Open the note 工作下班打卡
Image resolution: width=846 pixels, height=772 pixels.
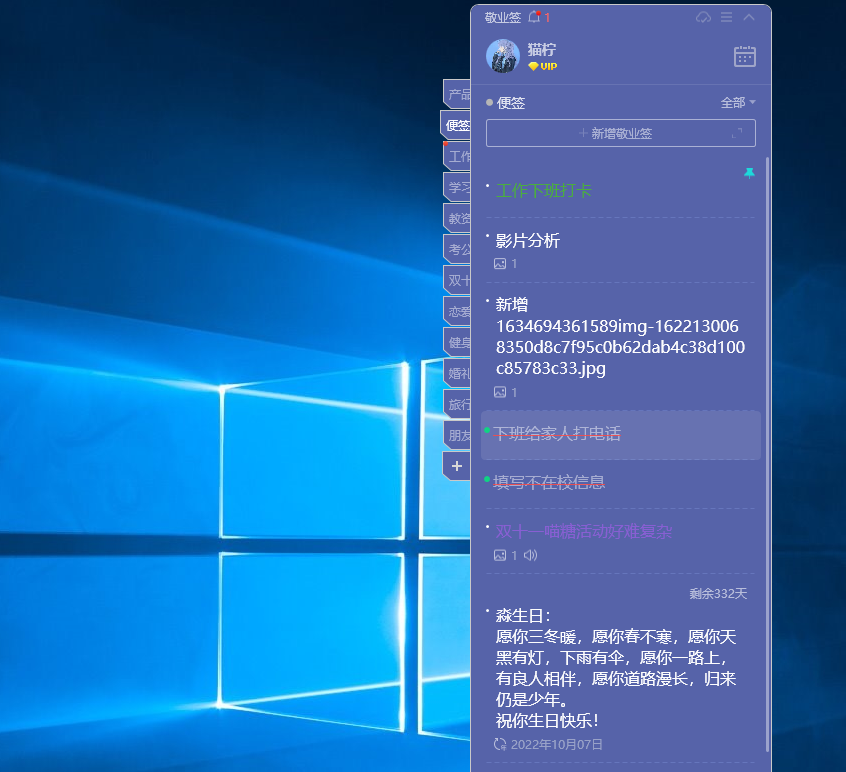click(544, 190)
